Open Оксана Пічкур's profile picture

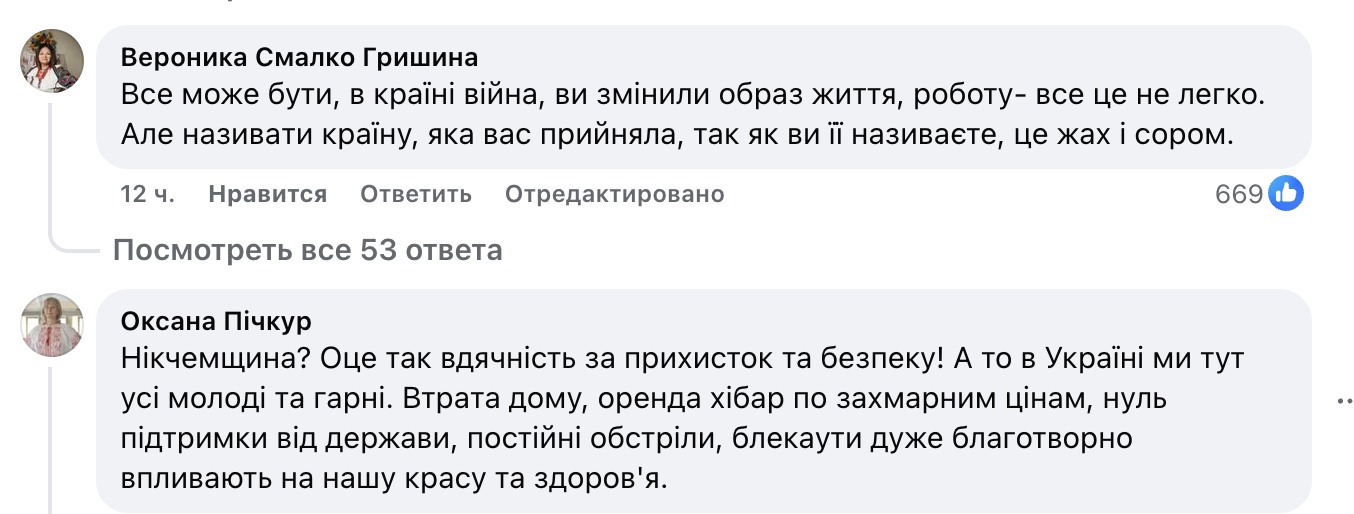pos(52,325)
